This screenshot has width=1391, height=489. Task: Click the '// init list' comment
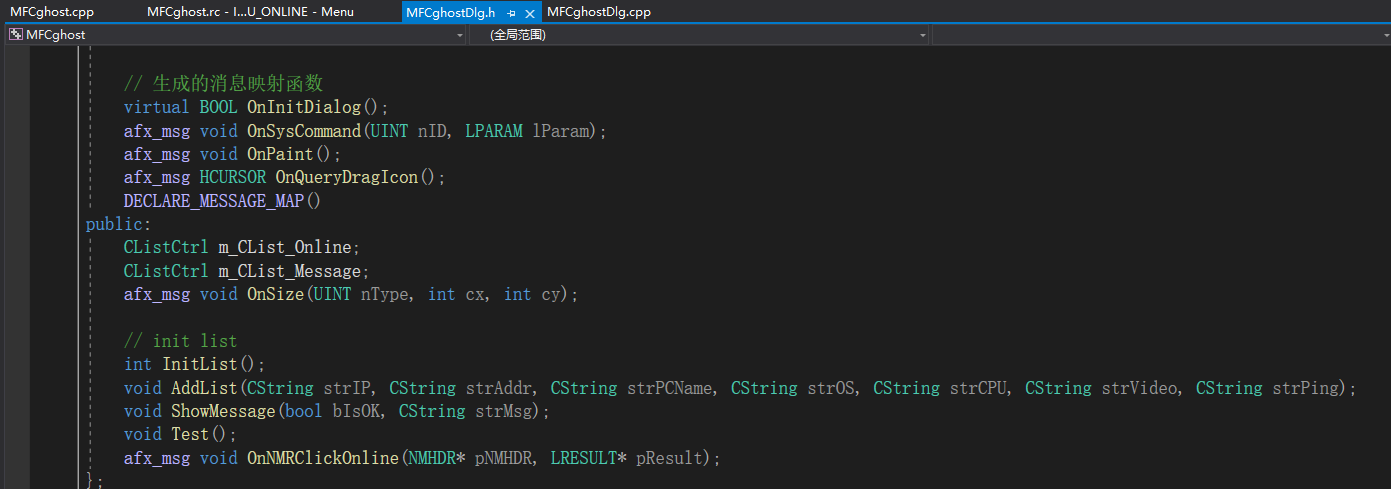[180, 341]
